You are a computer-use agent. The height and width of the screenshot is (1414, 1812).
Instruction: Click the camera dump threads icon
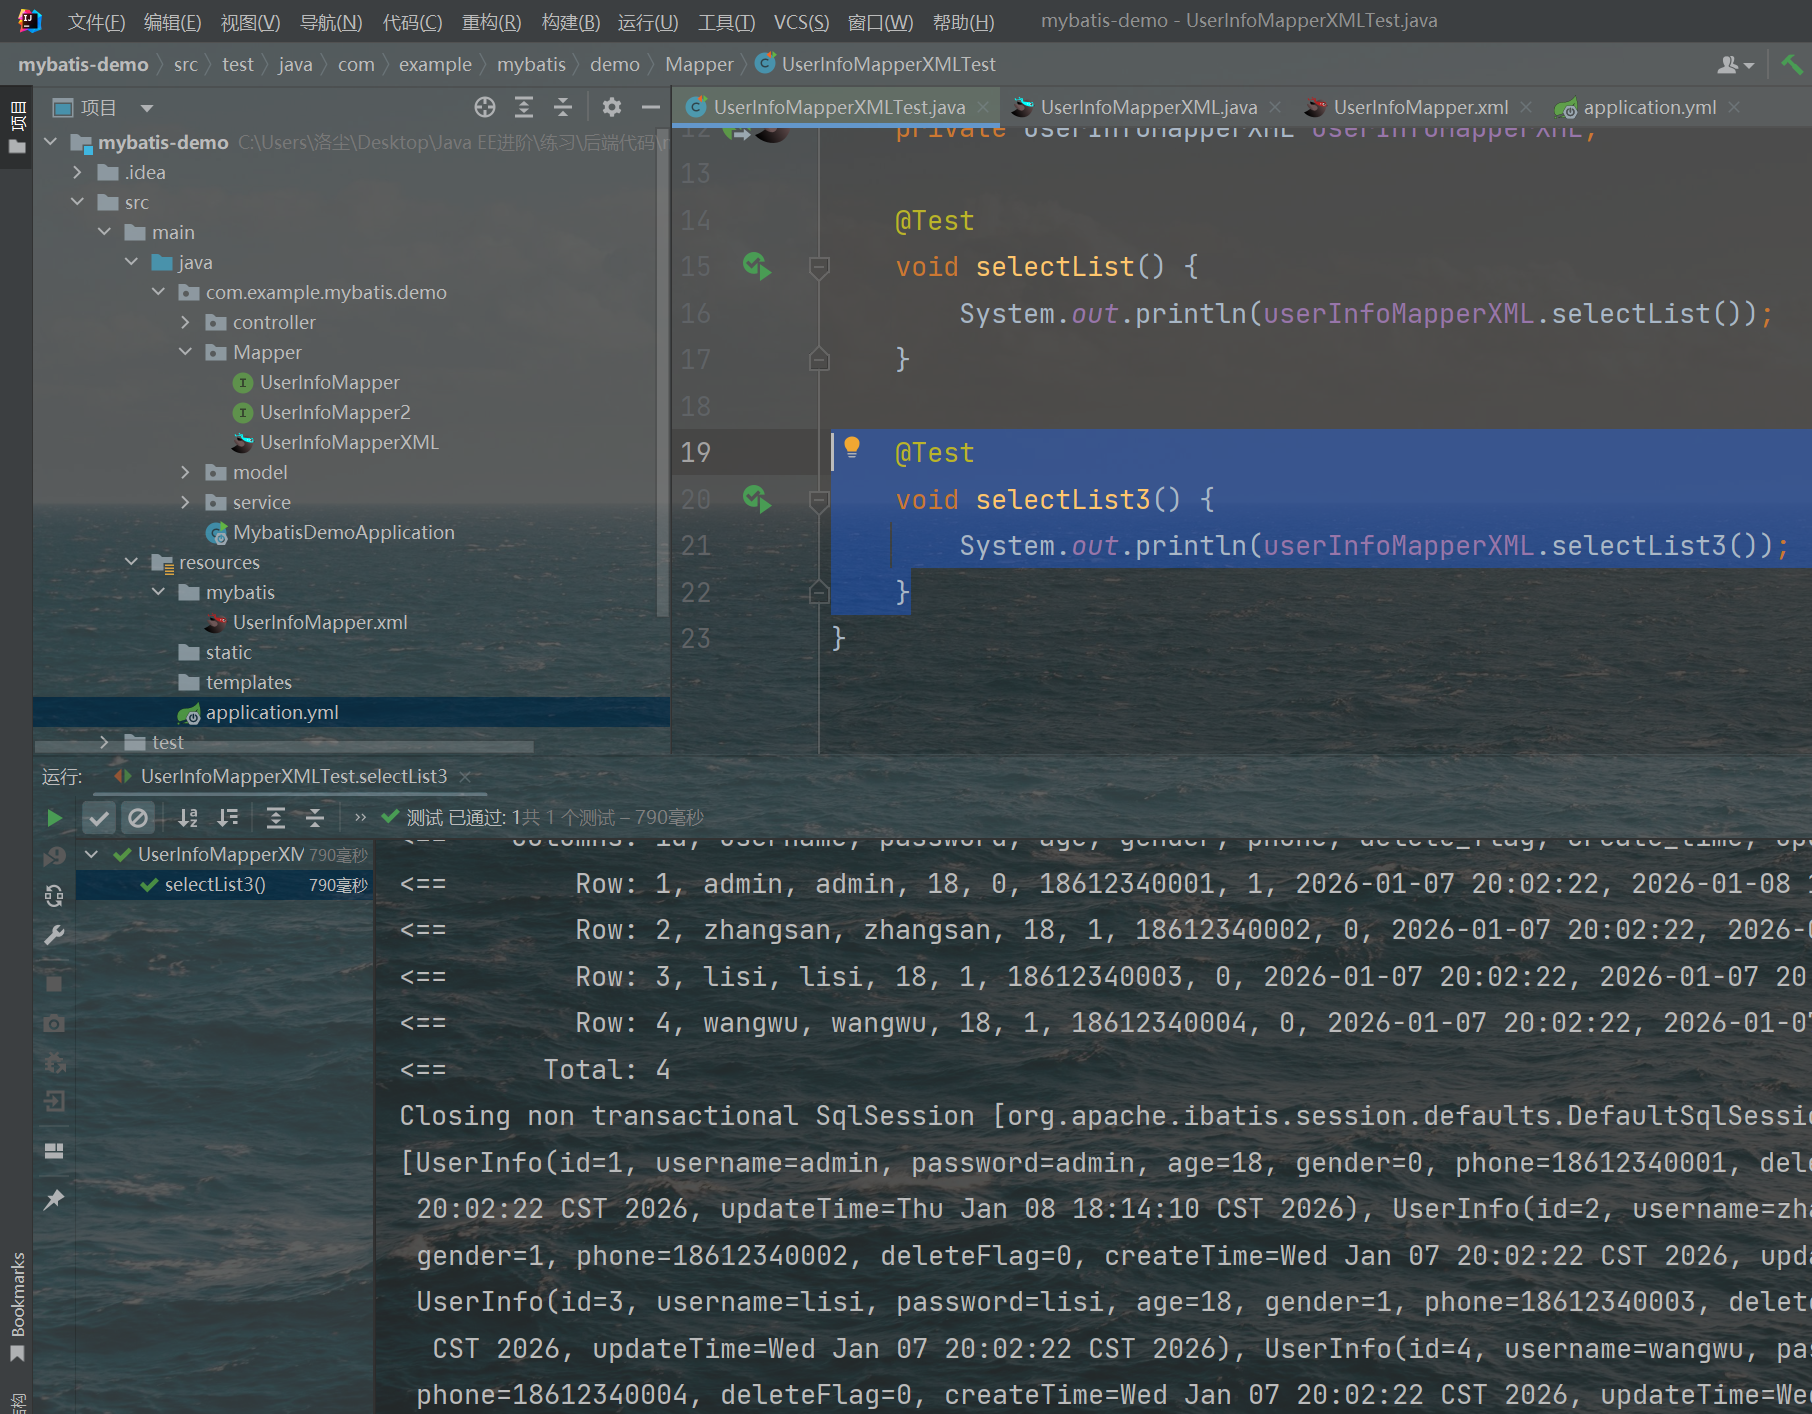click(54, 1023)
